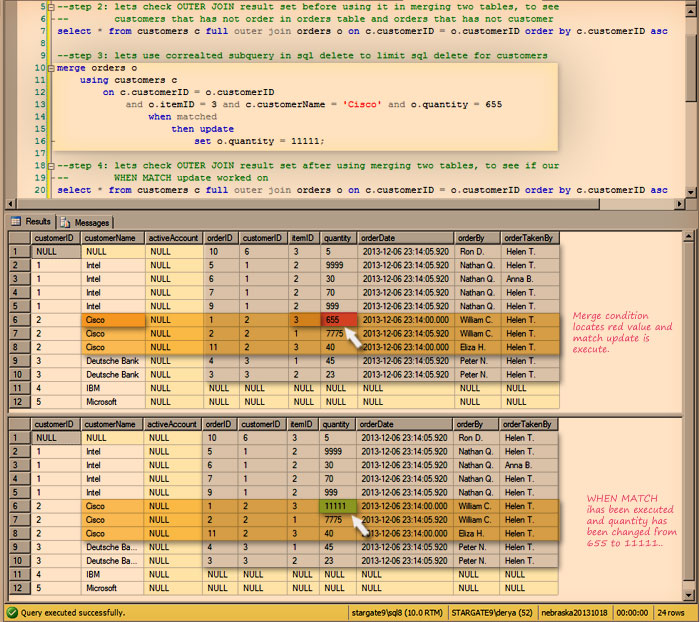Select the green 11111 quantity cell
Viewport: 700px width, 622px height.
[337, 507]
